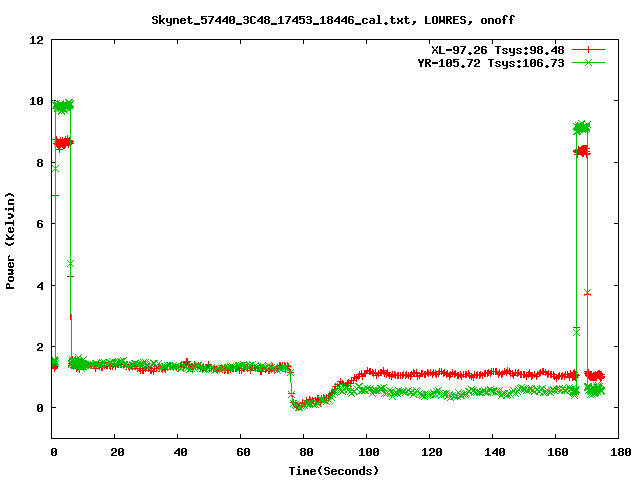Click the curve dip near 78 seconds
This screenshot has width=640, height=480.
click(298, 405)
